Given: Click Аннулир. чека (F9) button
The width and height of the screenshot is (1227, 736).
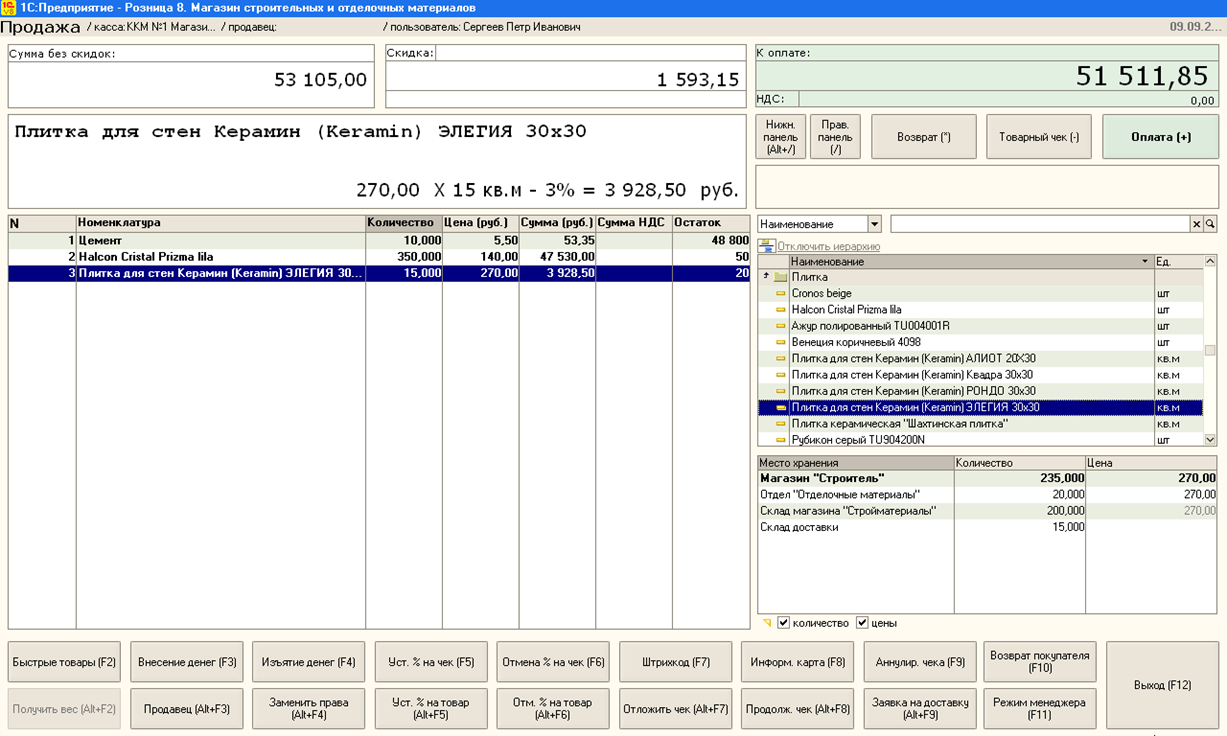Looking at the screenshot, I should click(x=920, y=662).
